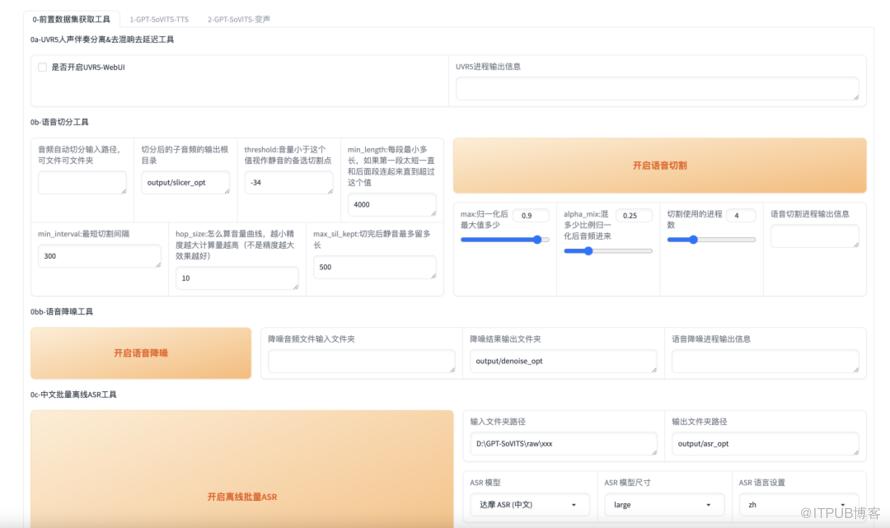The height and width of the screenshot is (528, 890).
Task: Click the ASR input path D:\GPT-SoVITS\raw\xxx field
Action: click(562, 444)
